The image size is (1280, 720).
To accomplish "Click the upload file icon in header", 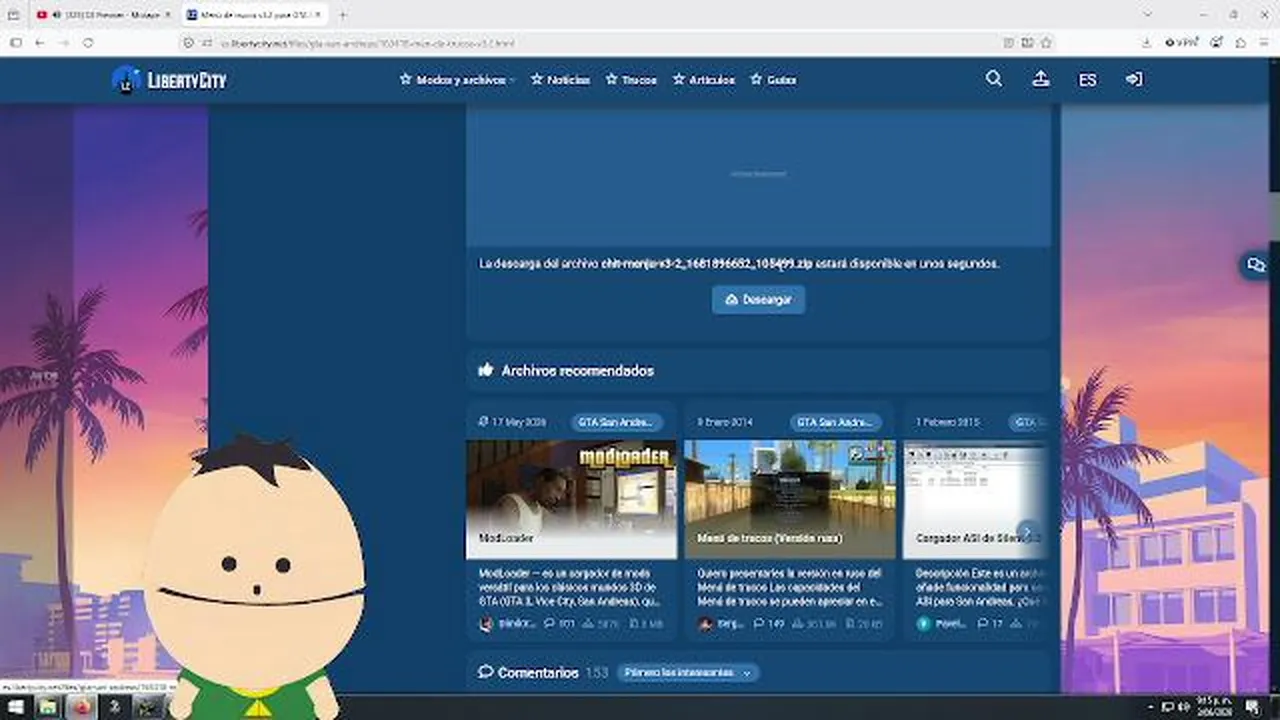I will click(1041, 79).
